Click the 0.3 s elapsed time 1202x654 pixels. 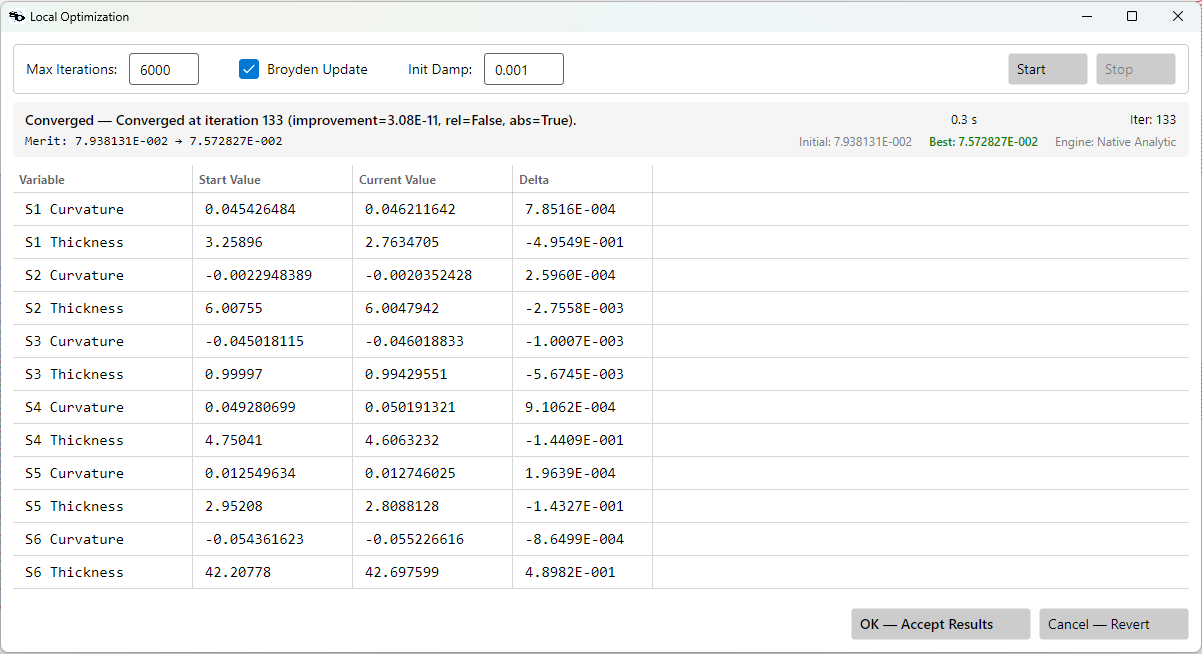point(963,120)
